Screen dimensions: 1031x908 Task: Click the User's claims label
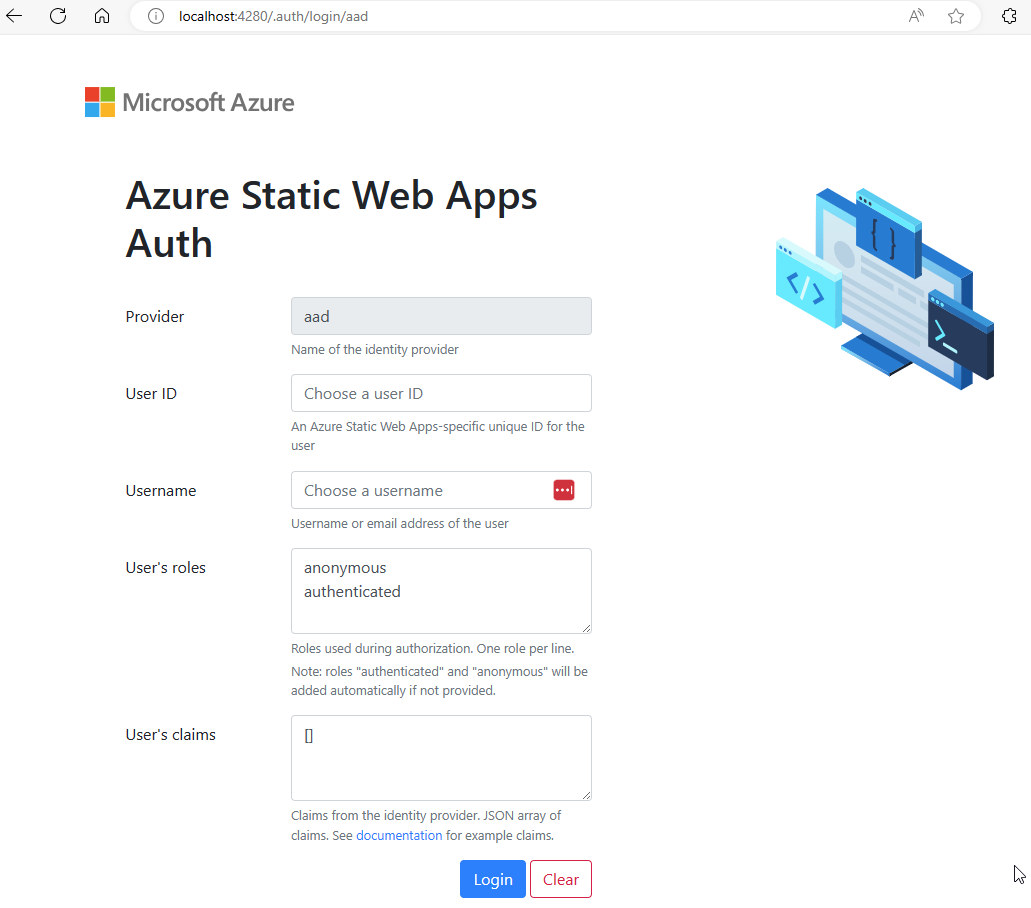click(x=170, y=734)
